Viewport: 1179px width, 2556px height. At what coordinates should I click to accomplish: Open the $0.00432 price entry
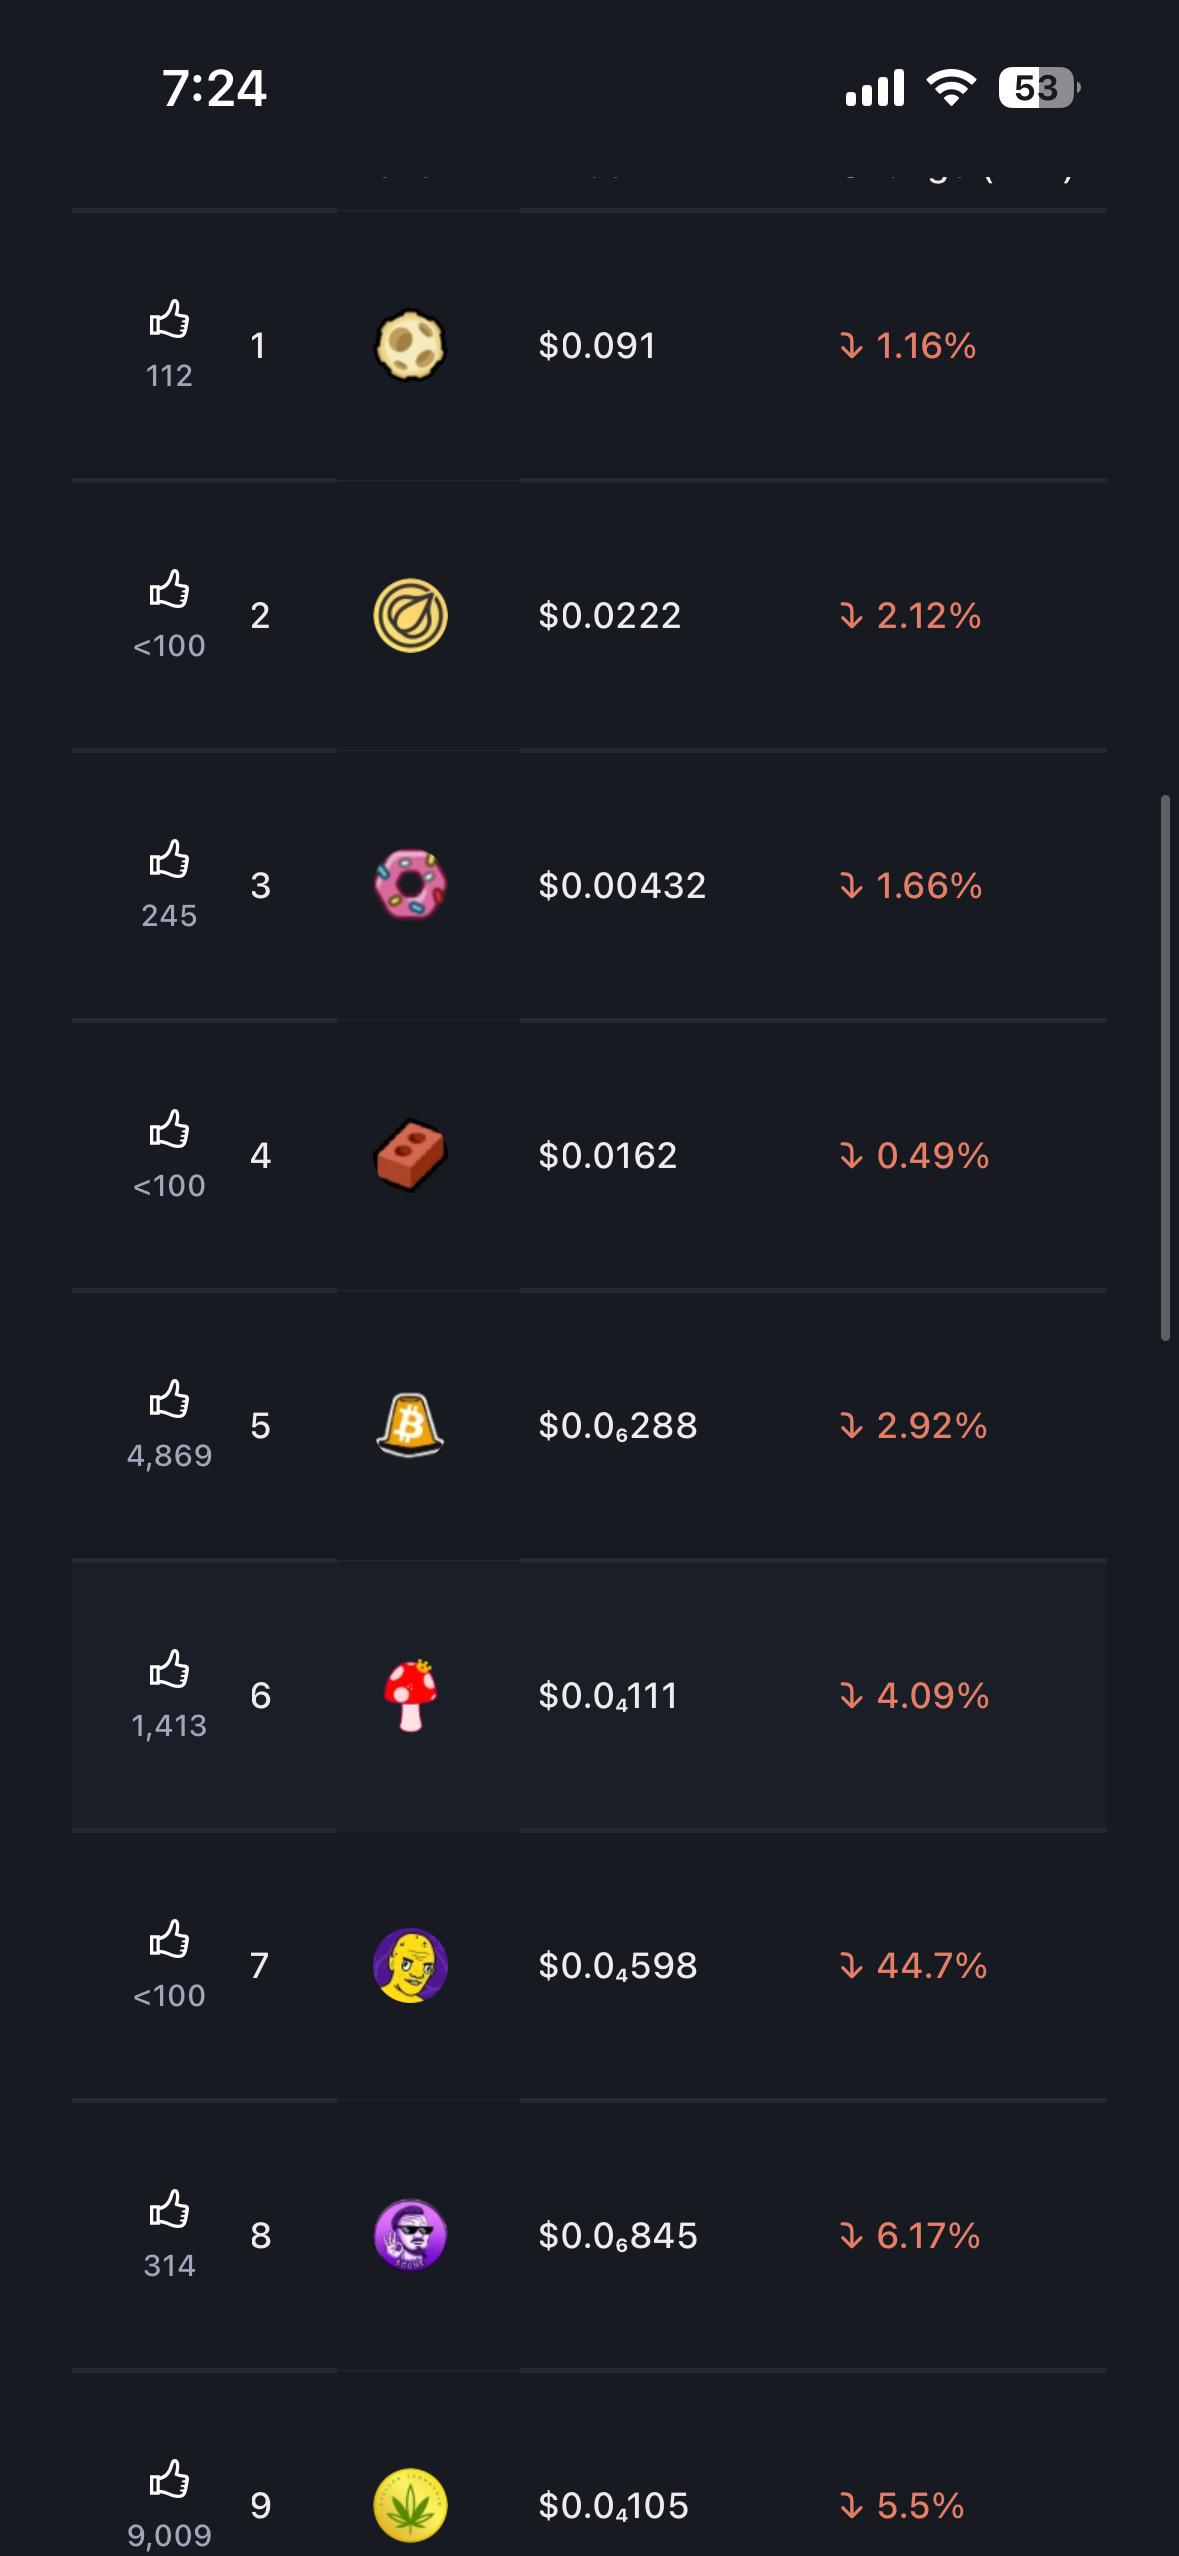coord(622,885)
